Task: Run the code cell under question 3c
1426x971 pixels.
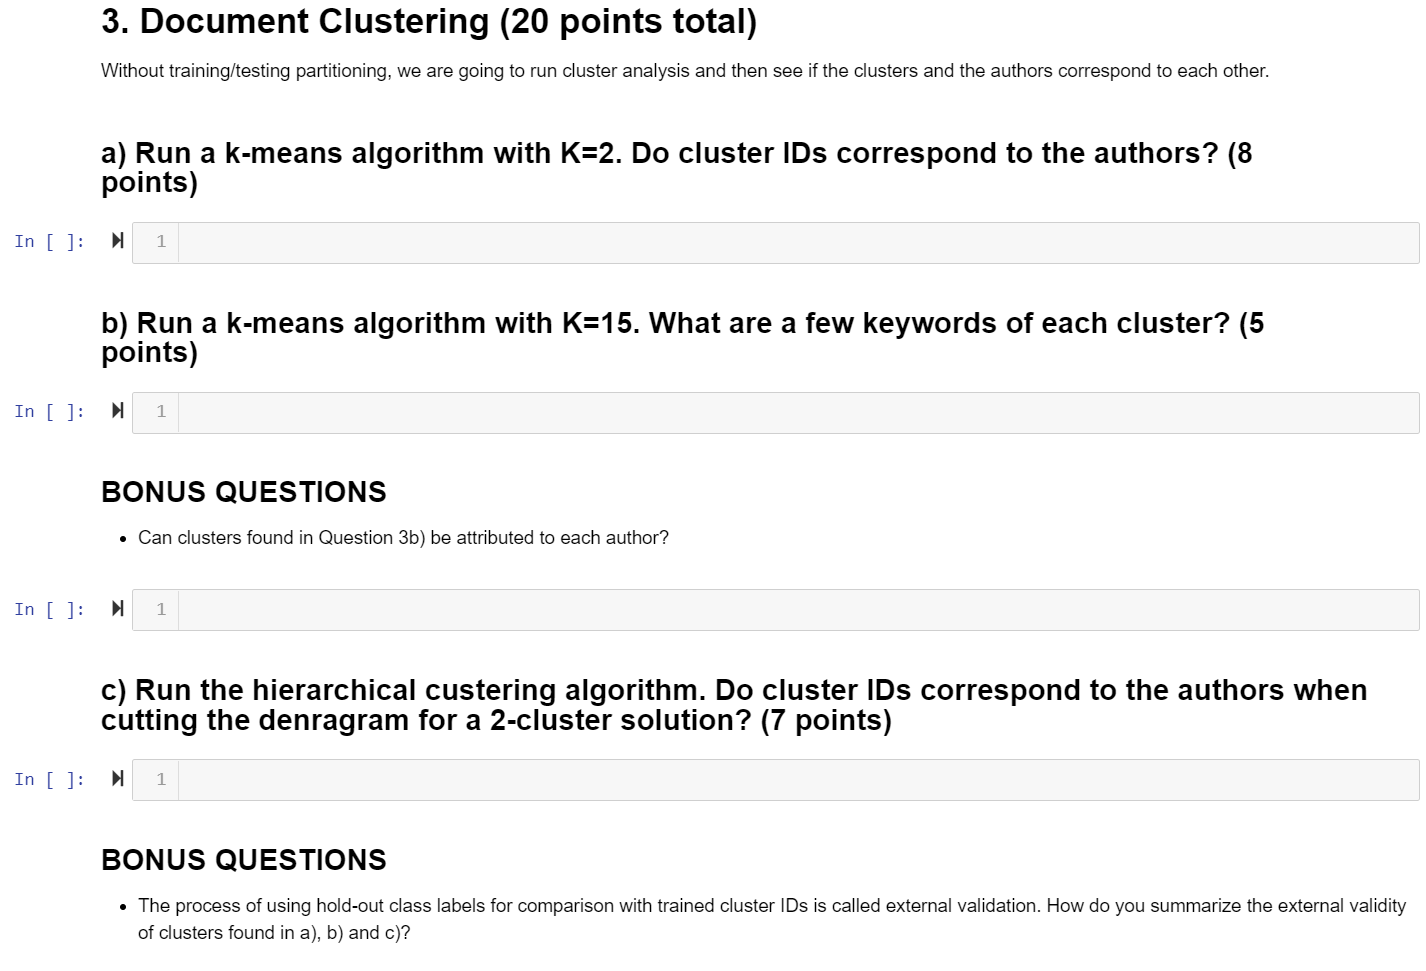Action: [x=117, y=778]
